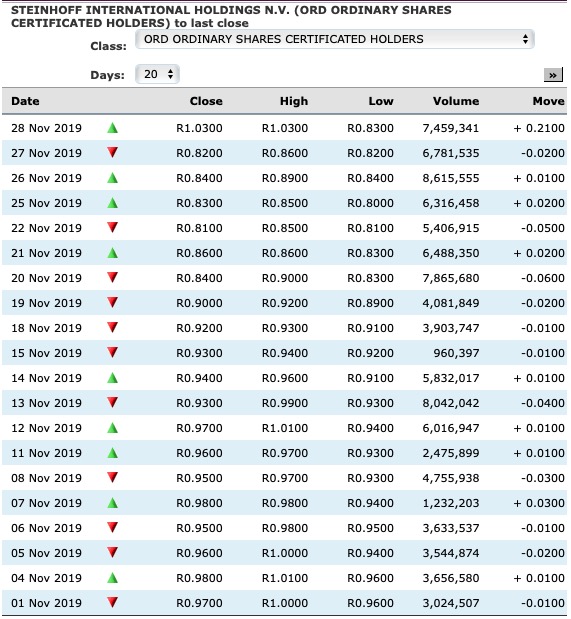Click the High column header
The height and width of the screenshot is (619, 571).
(294, 101)
